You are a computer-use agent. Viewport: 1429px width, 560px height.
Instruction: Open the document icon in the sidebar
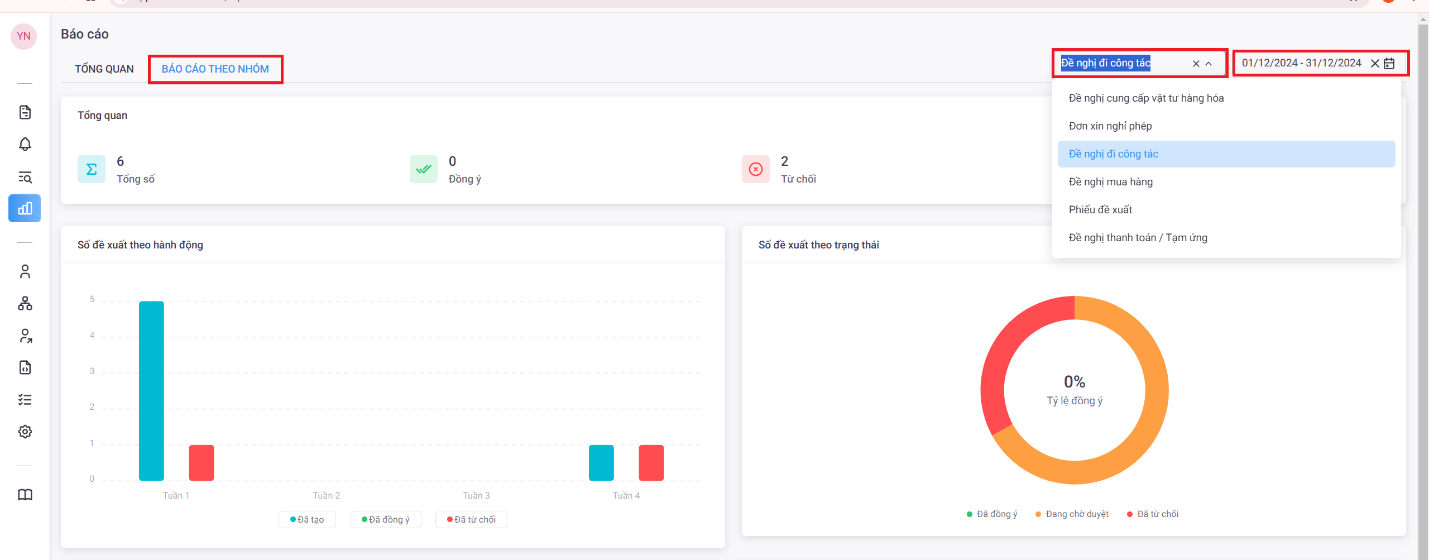click(x=25, y=112)
